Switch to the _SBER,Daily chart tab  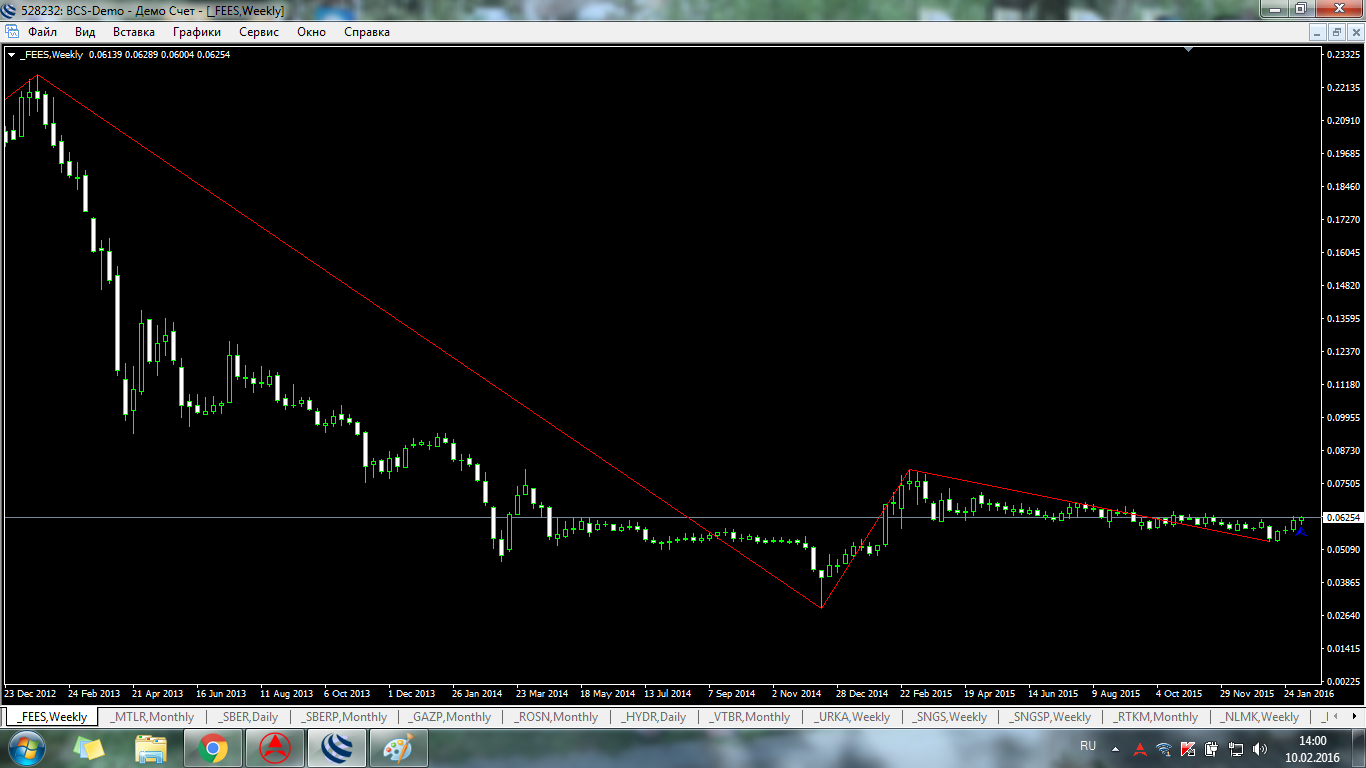249,717
